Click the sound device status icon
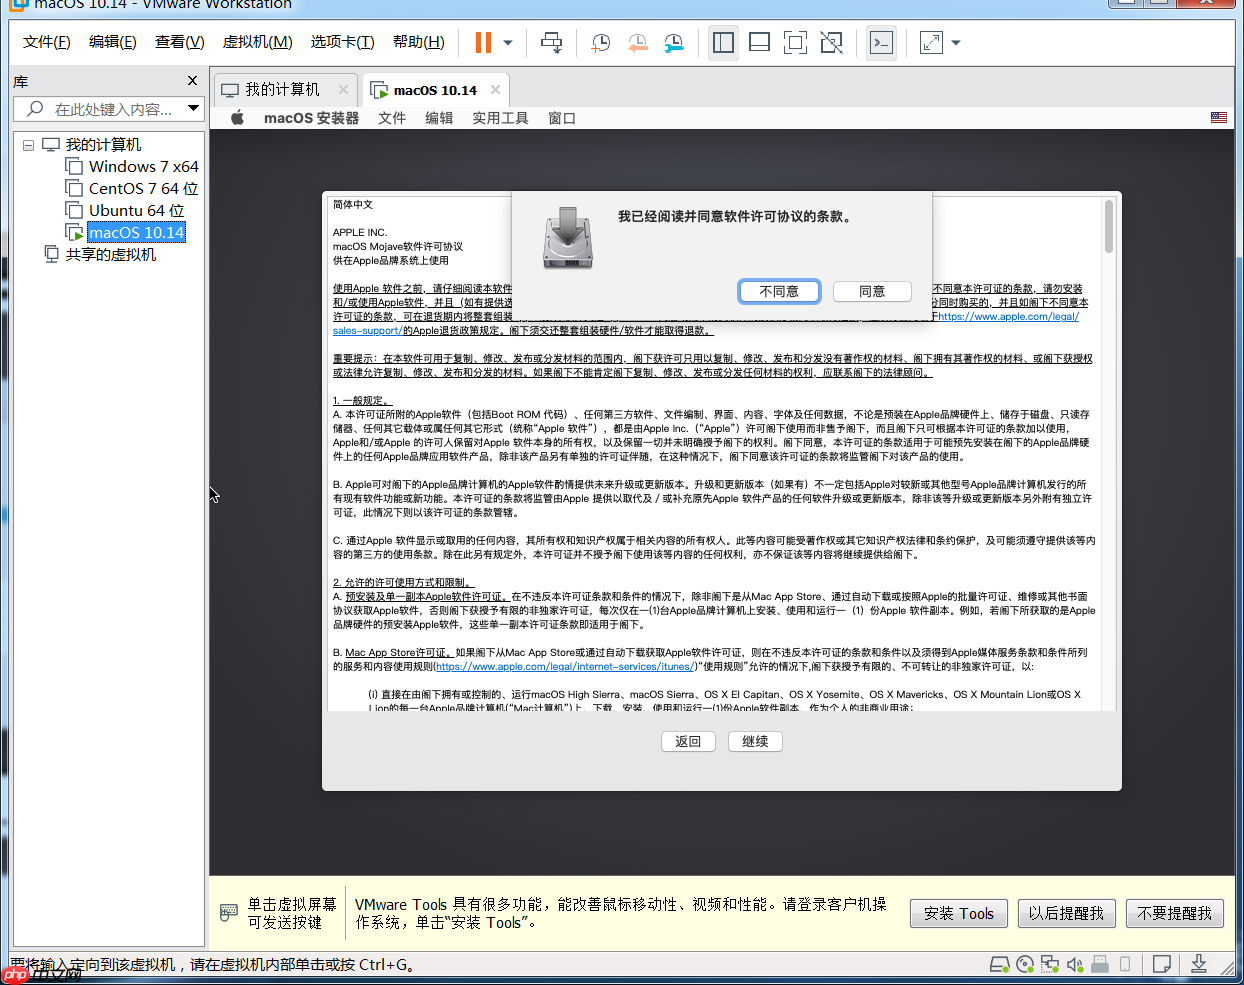The width and height of the screenshot is (1244, 985). [x=1075, y=964]
